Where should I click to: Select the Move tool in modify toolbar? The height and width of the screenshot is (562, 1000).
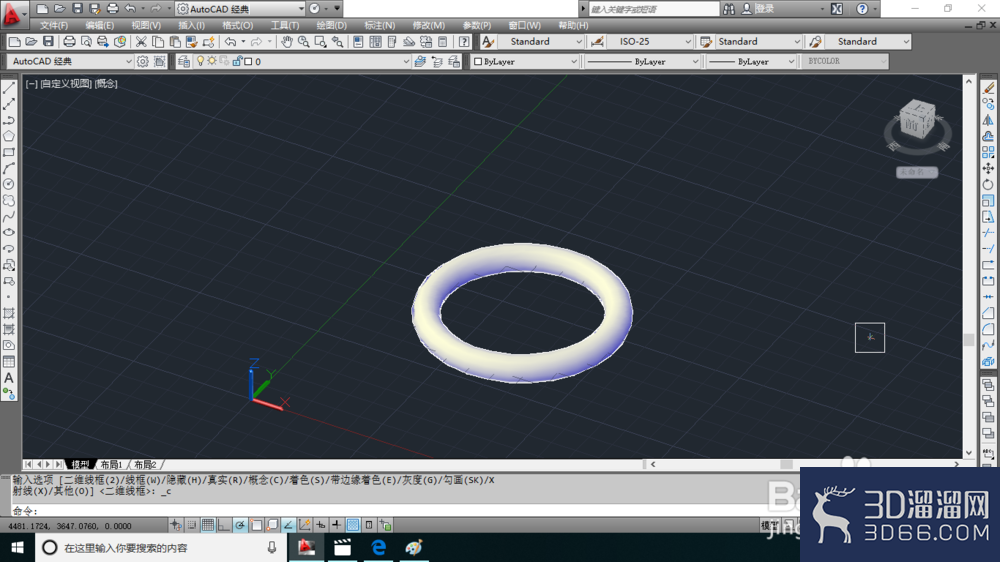pyautogui.click(x=988, y=168)
